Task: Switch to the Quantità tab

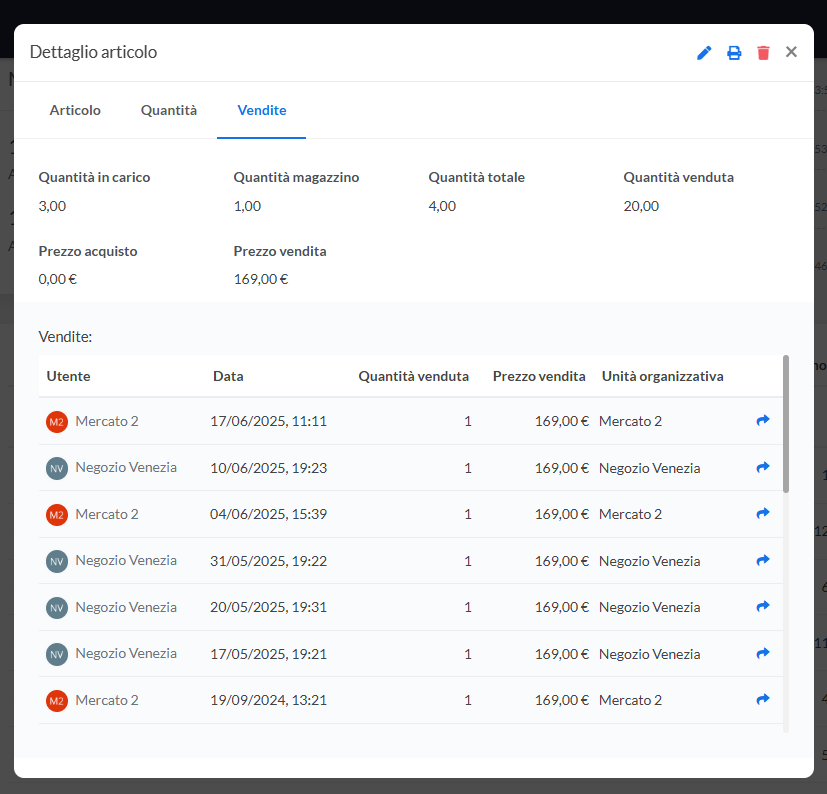Action: pyautogui.click(x=169, y=110)
